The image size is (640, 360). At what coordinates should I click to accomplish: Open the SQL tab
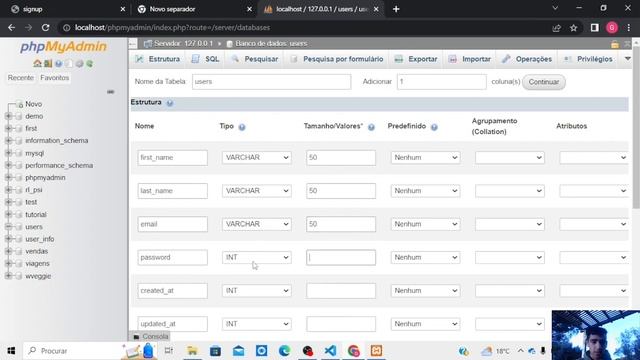click(206, 59)
